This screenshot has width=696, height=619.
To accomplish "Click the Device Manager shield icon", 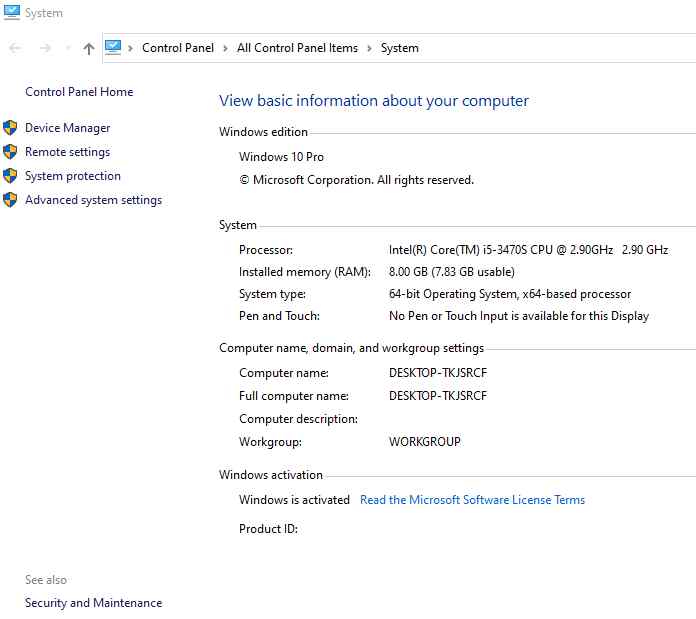I will tap(10, 128).
